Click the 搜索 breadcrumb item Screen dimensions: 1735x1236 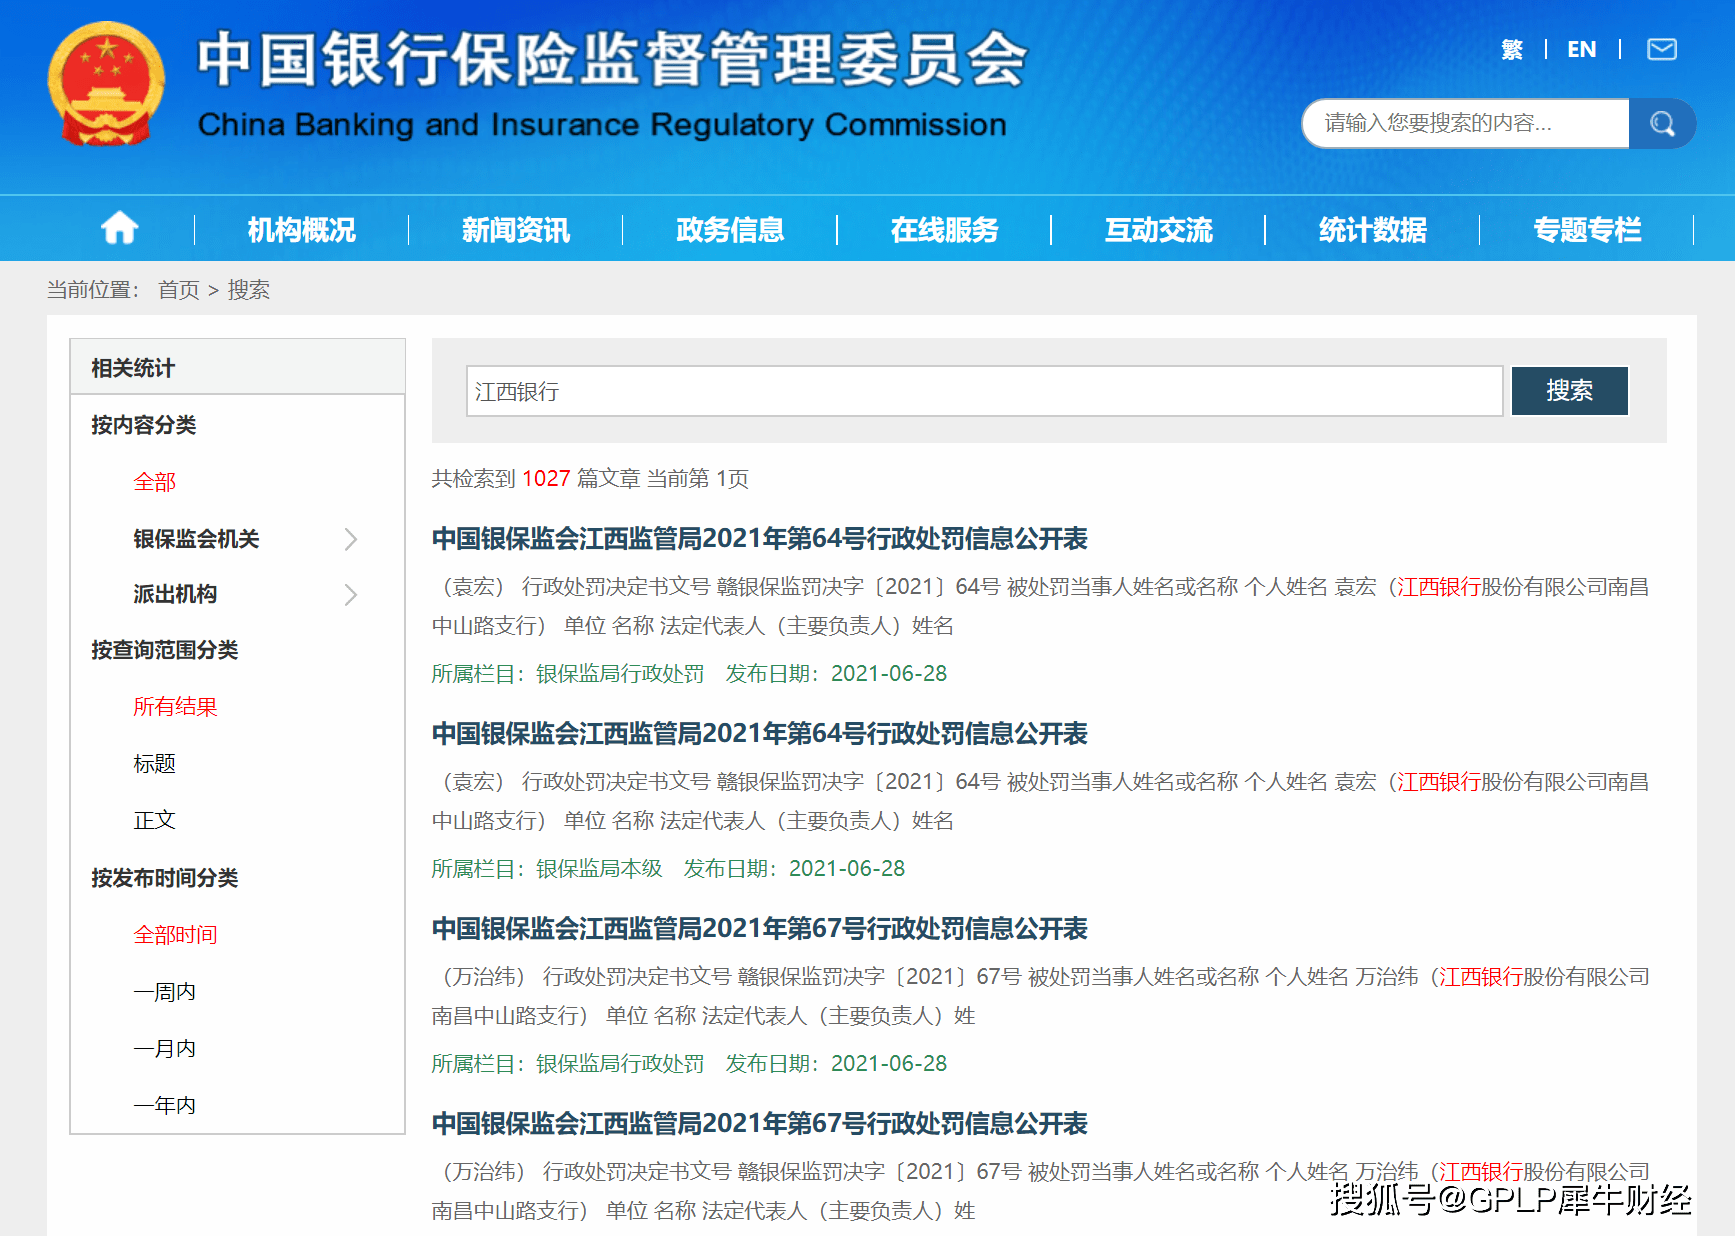click(249, 290)
